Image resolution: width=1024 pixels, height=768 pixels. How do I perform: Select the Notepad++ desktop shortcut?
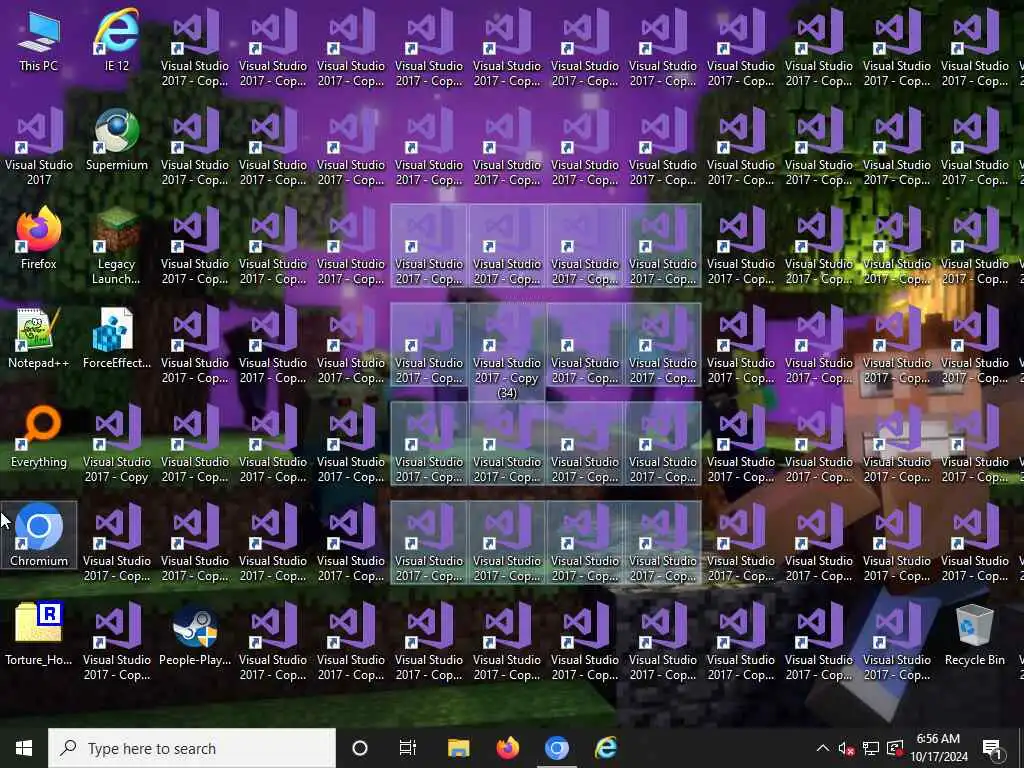pyautogui.click(x=39, y=338)
